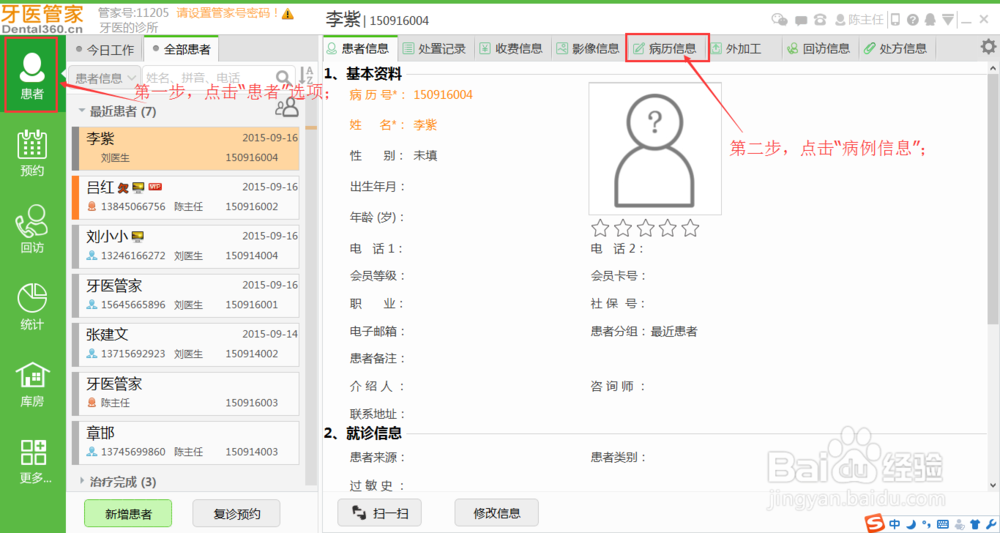1000x533 pixels.
Task: Open the 回访 follow-up section
Action: (32, 230)
